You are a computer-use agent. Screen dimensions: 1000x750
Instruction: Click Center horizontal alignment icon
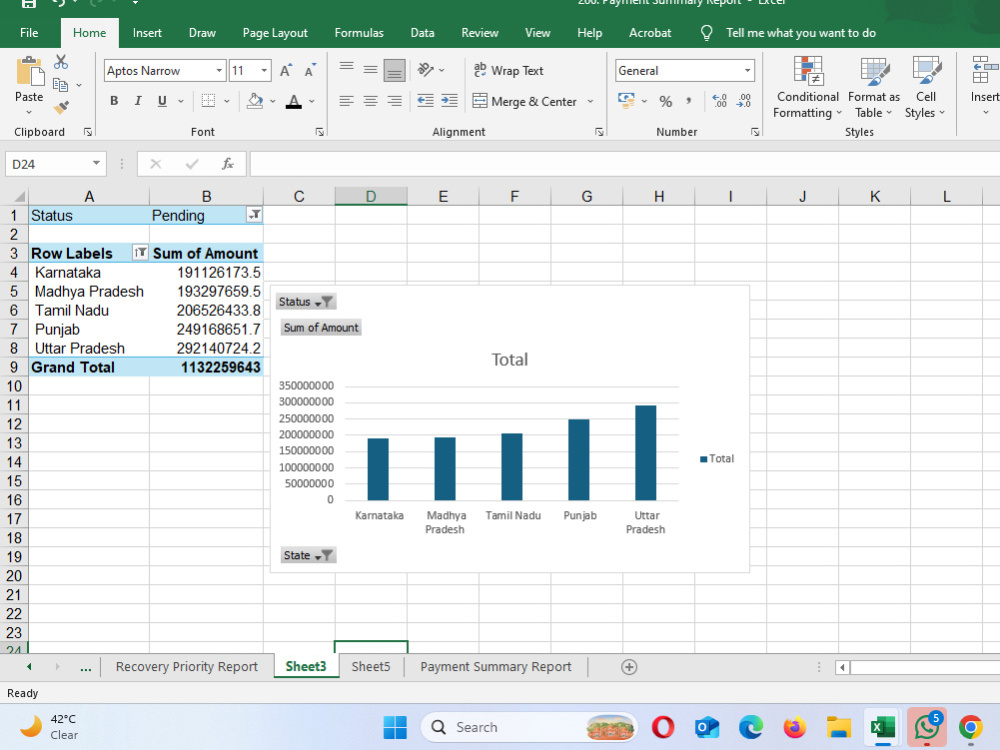(371, 101)
